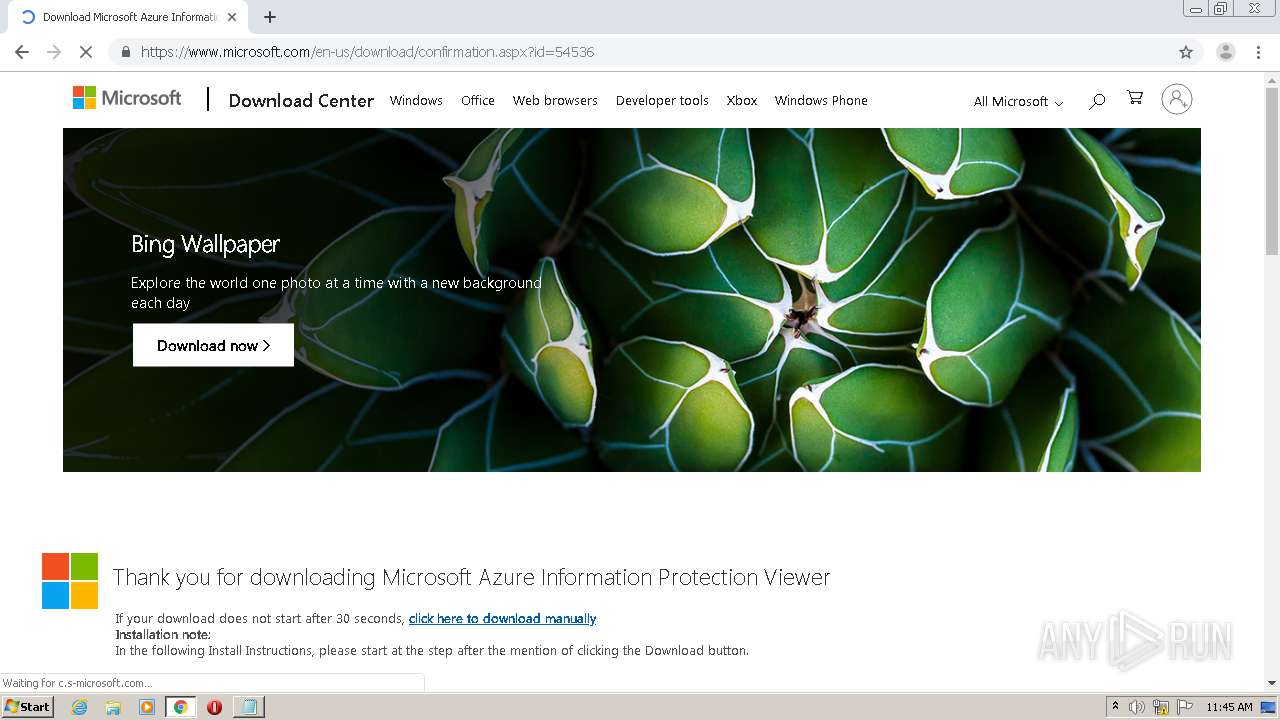Image resolution: width=1280 pixels, height=720 pixels.
Task: Click the scrollbar down arrow
Action: [1272, 683]
